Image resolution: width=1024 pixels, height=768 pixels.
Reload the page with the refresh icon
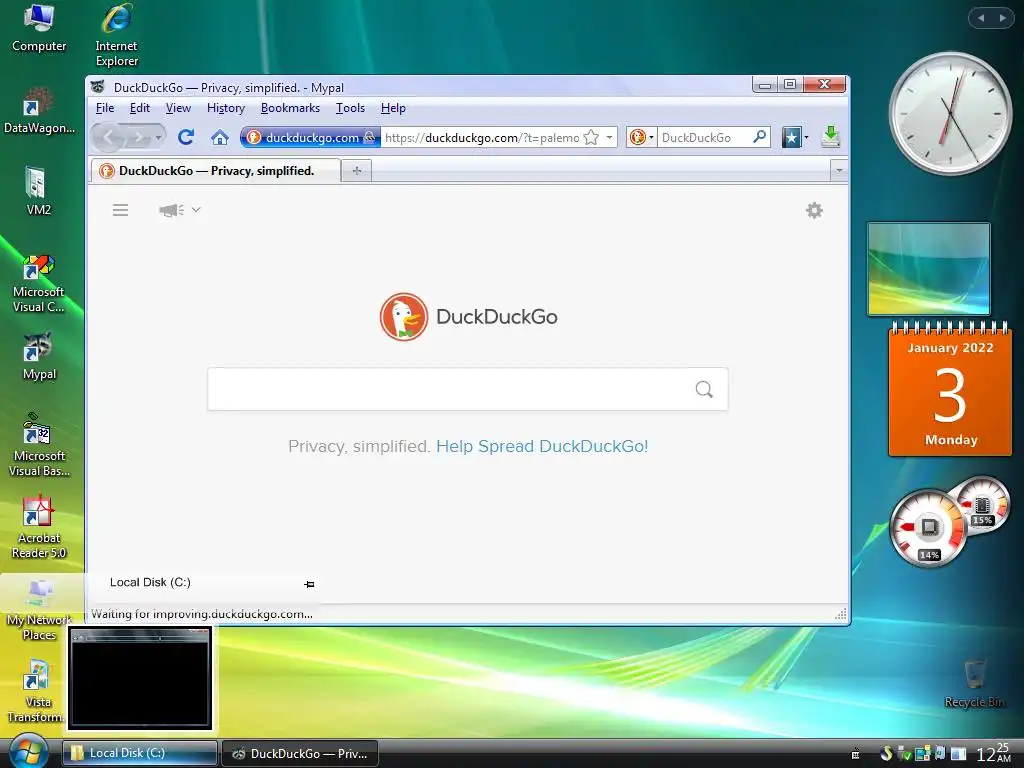click(x=185, y=137)
